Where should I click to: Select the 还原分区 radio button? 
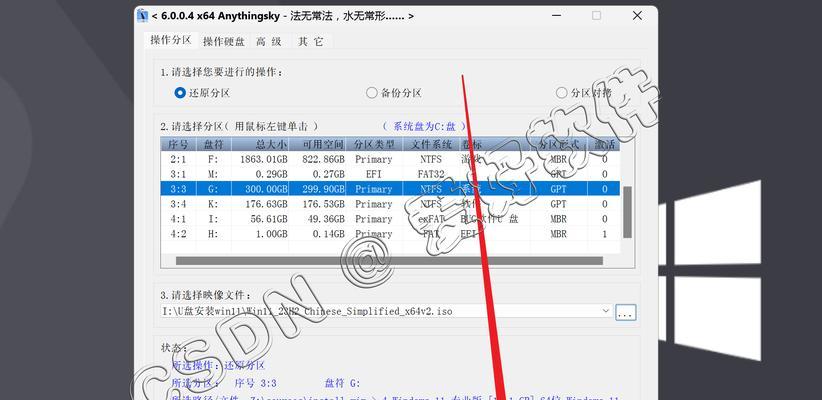click(202, 93)
